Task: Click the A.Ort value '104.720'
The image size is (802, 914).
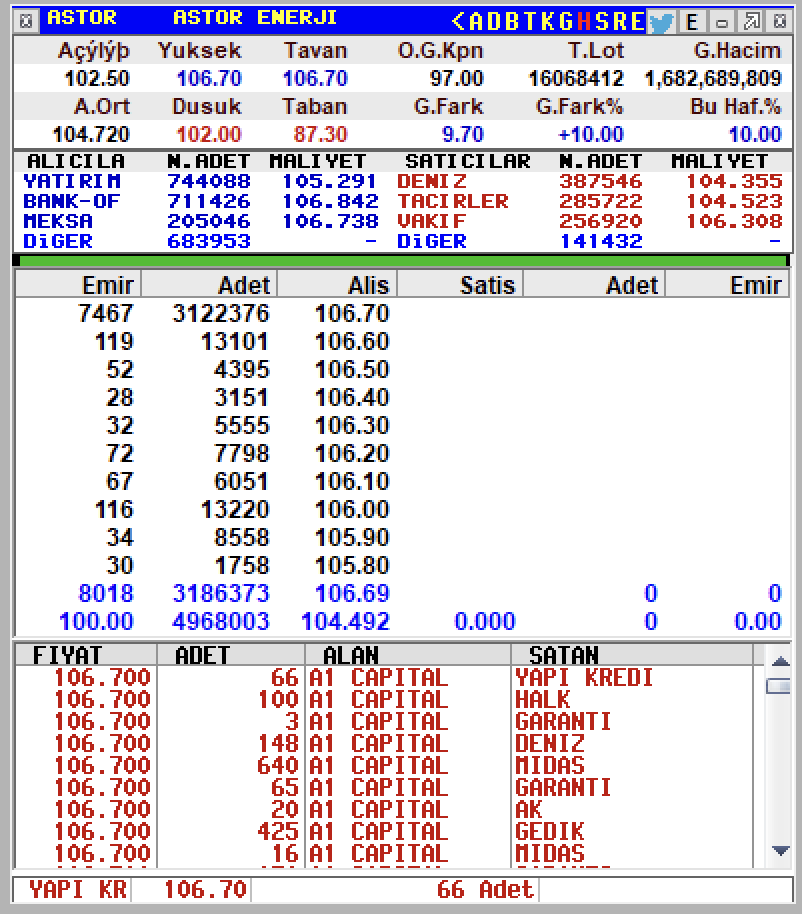Action: [x=91, y=134]
